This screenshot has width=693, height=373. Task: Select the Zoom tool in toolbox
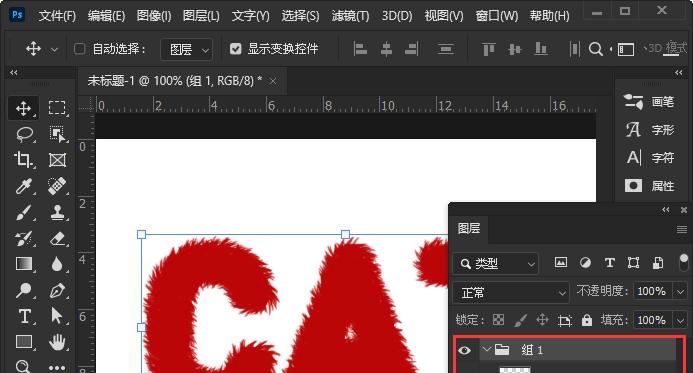point(23,366)
